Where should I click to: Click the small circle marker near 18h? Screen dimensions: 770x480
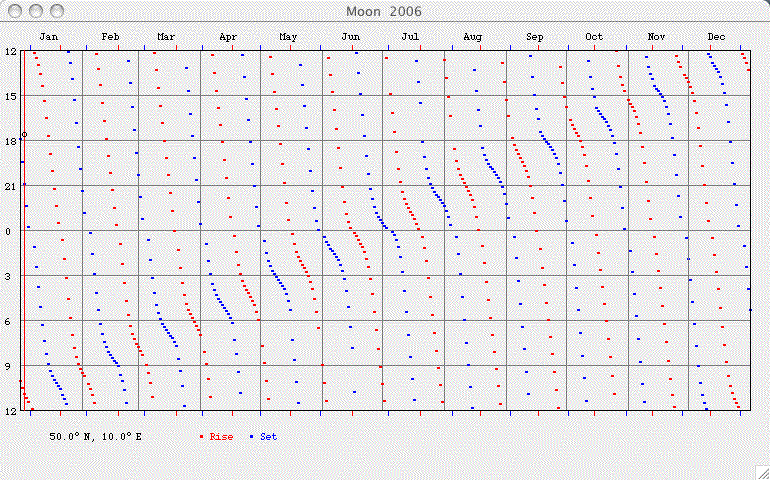[x=24, y=134]
